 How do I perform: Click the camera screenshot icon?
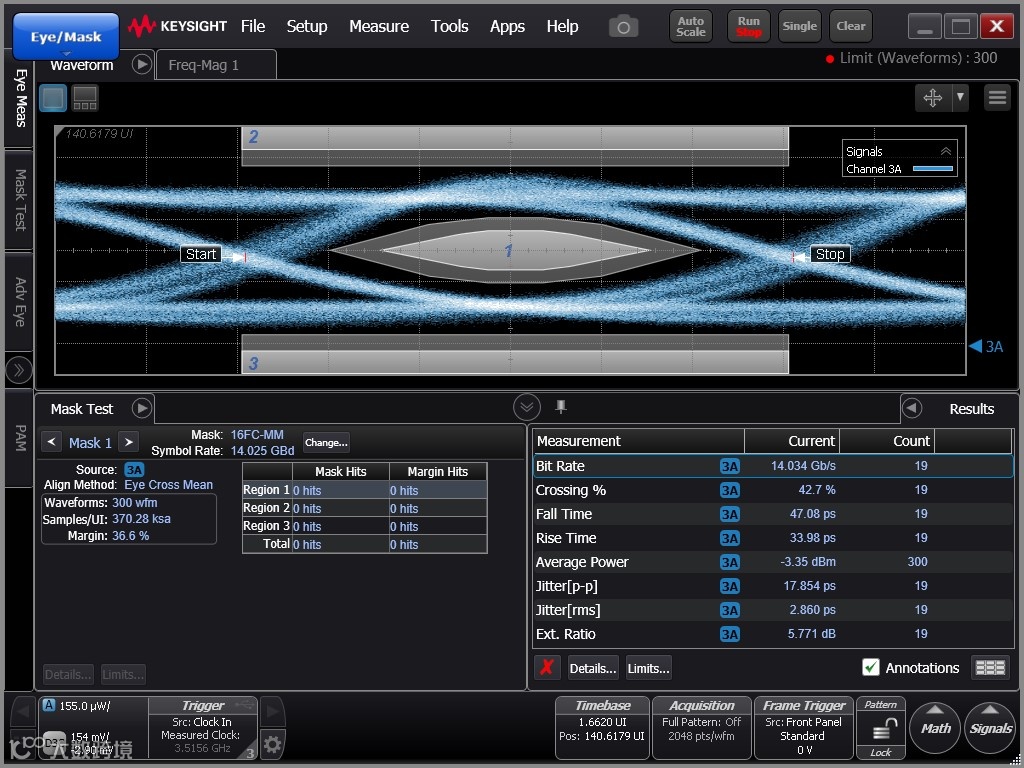623,27
